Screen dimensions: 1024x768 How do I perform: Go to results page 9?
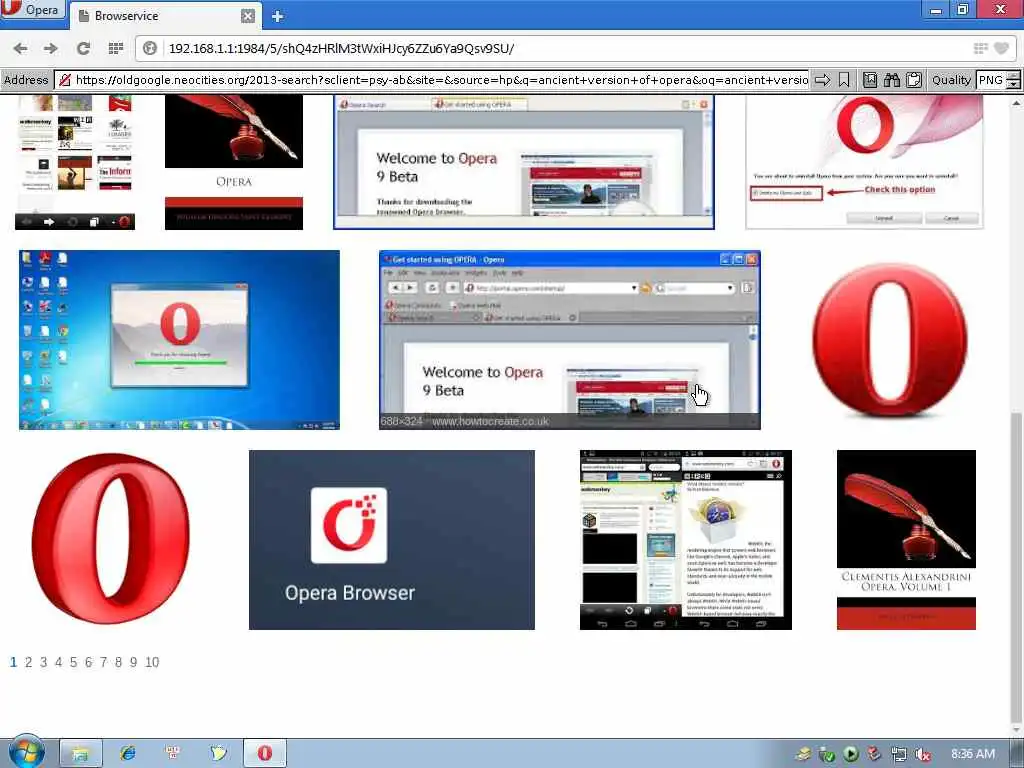133,662
